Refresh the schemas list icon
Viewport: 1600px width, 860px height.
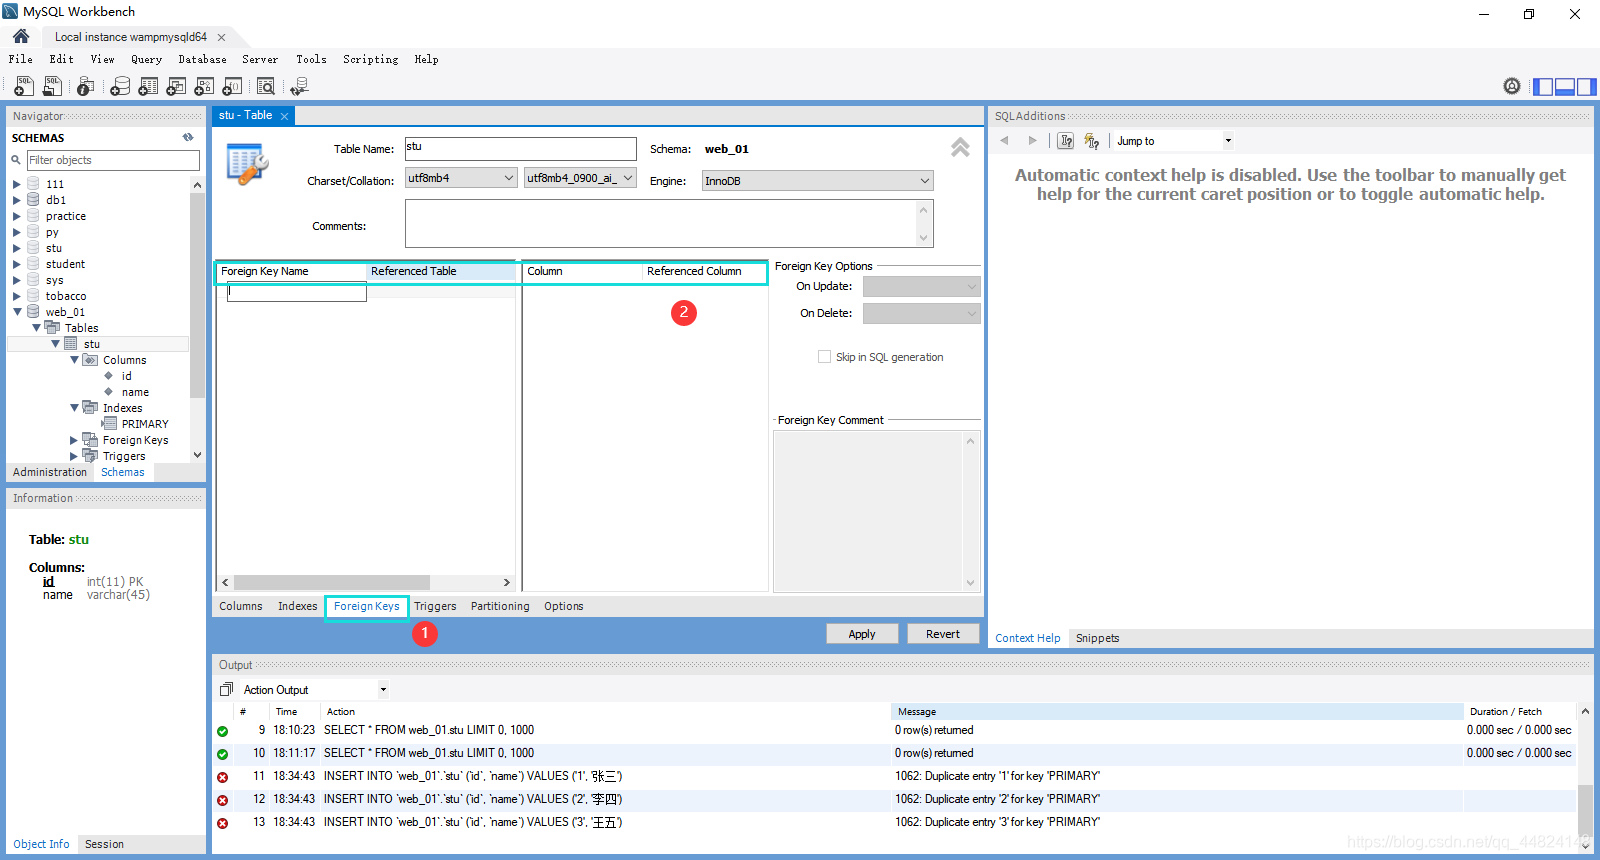click(x=188, y=138)
